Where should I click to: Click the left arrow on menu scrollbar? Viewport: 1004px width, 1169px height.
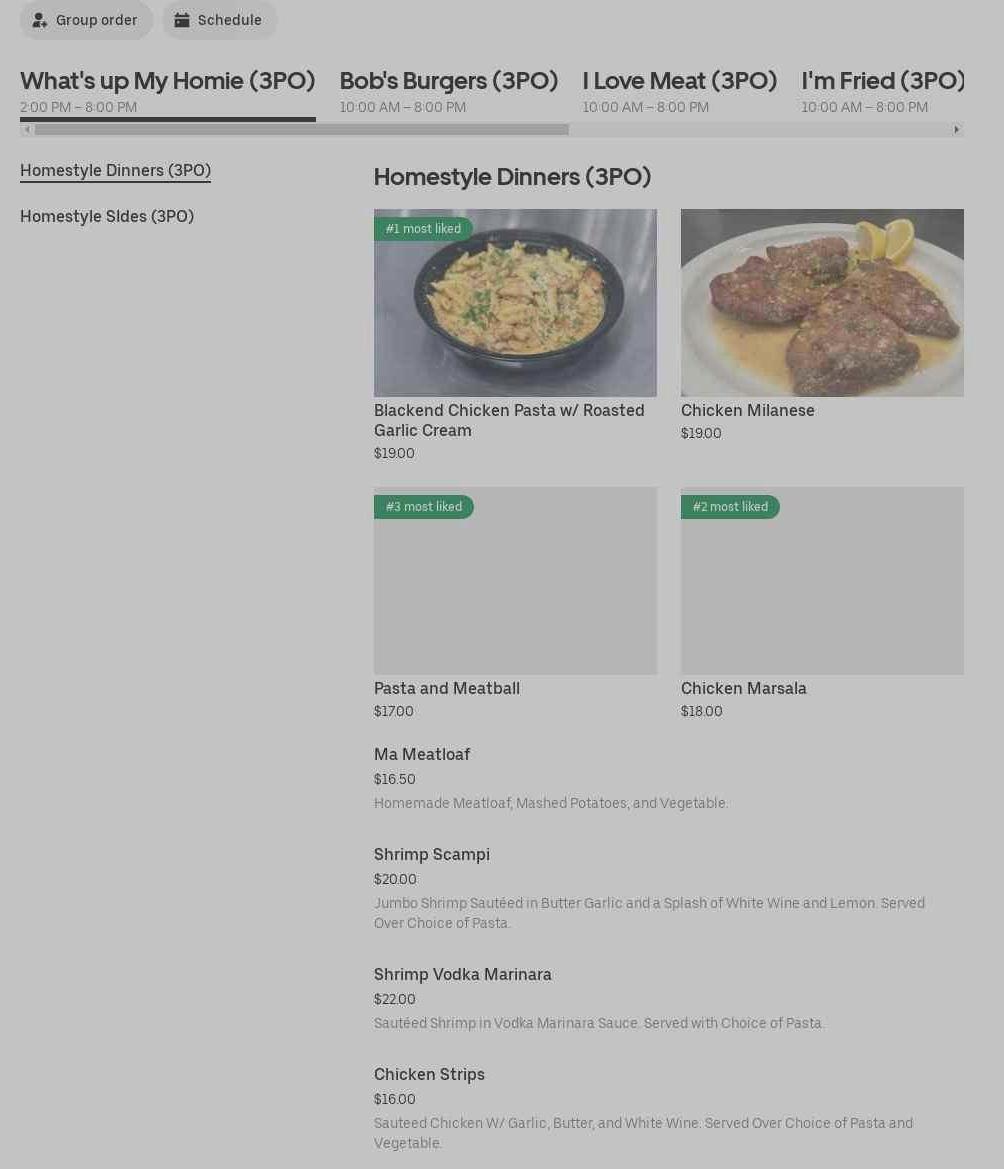27,130
